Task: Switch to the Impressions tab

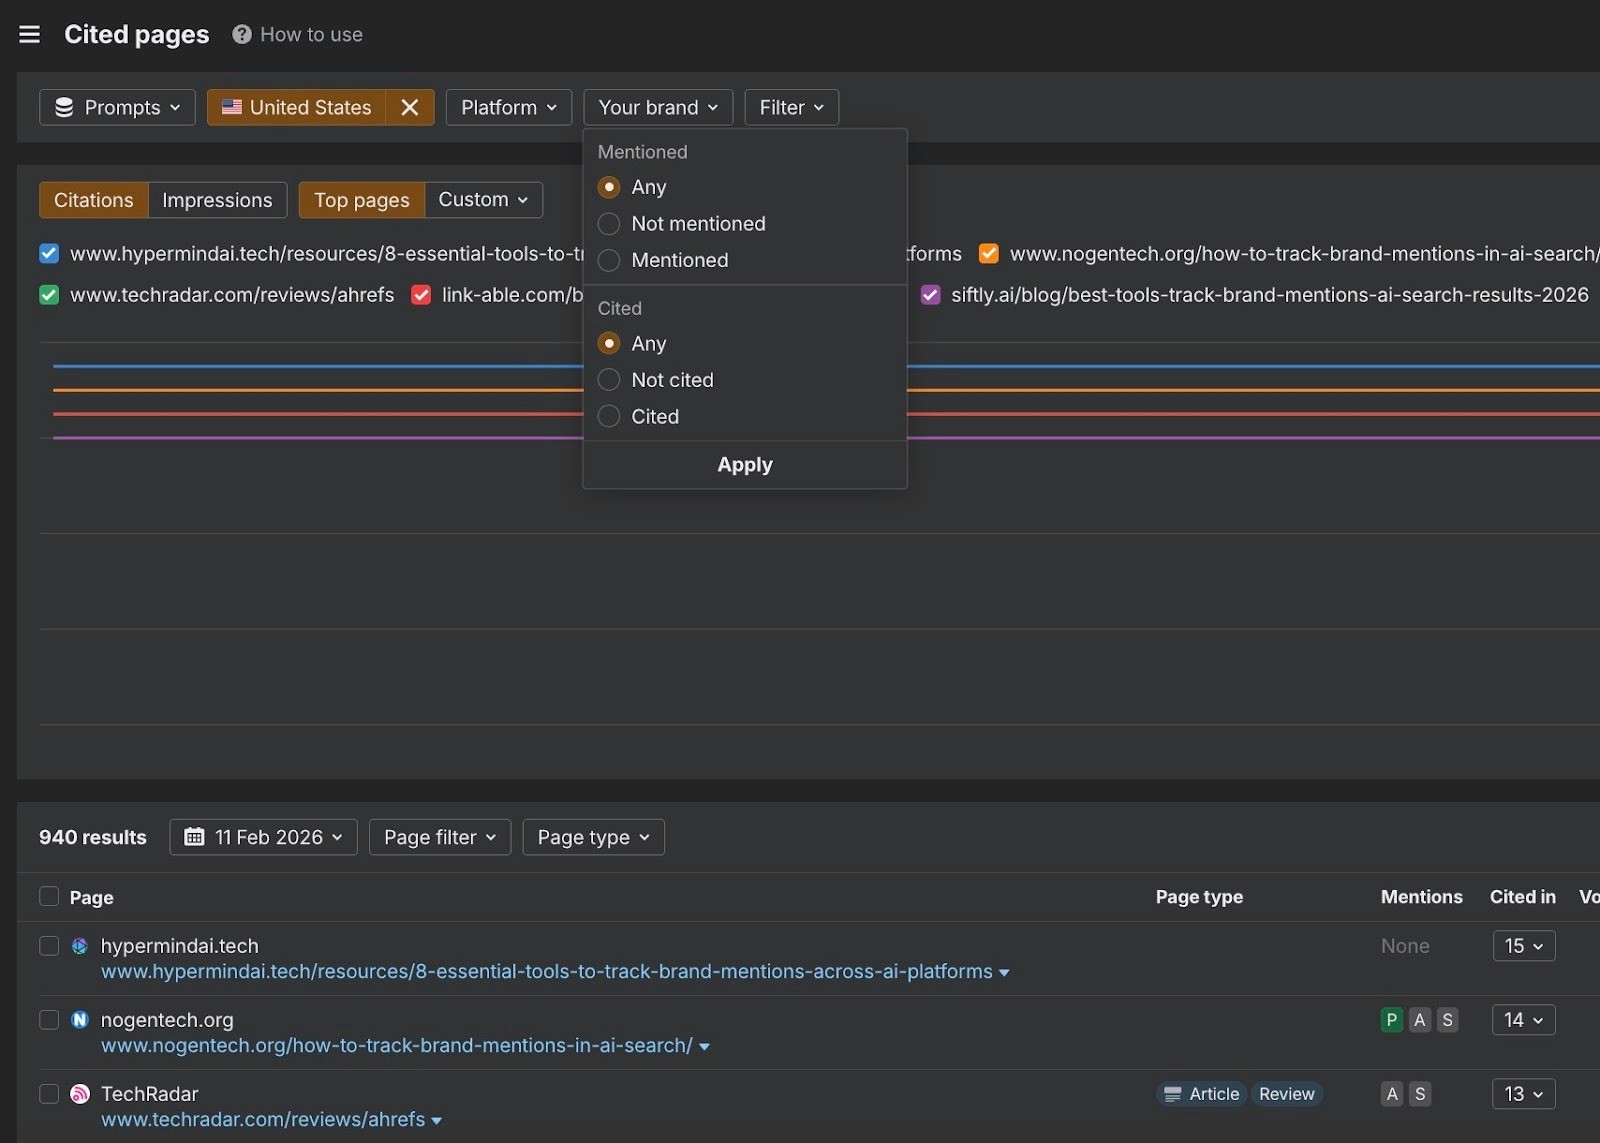Action: (217, 200)
